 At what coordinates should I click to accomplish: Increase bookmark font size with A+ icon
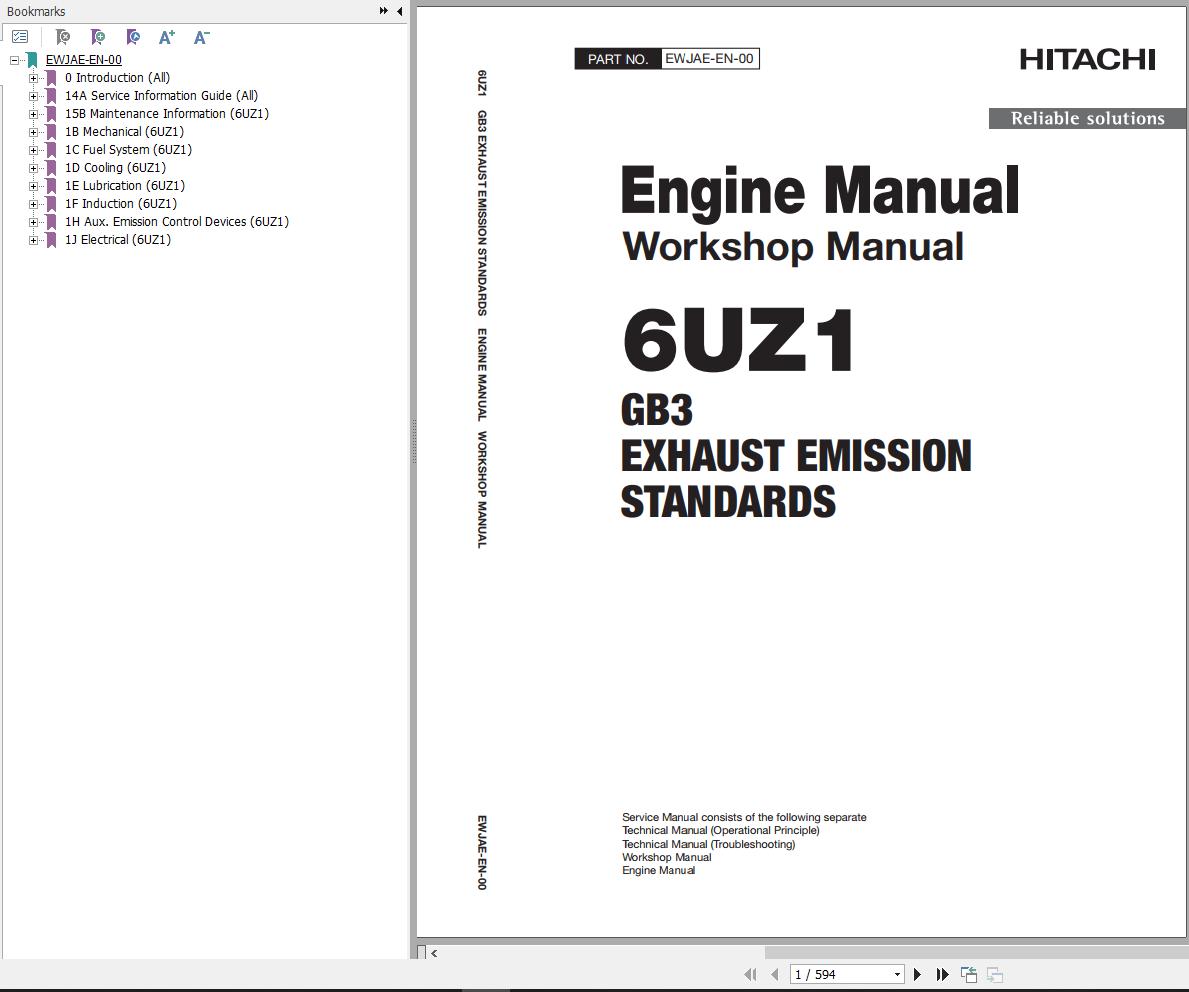[167, 36]
